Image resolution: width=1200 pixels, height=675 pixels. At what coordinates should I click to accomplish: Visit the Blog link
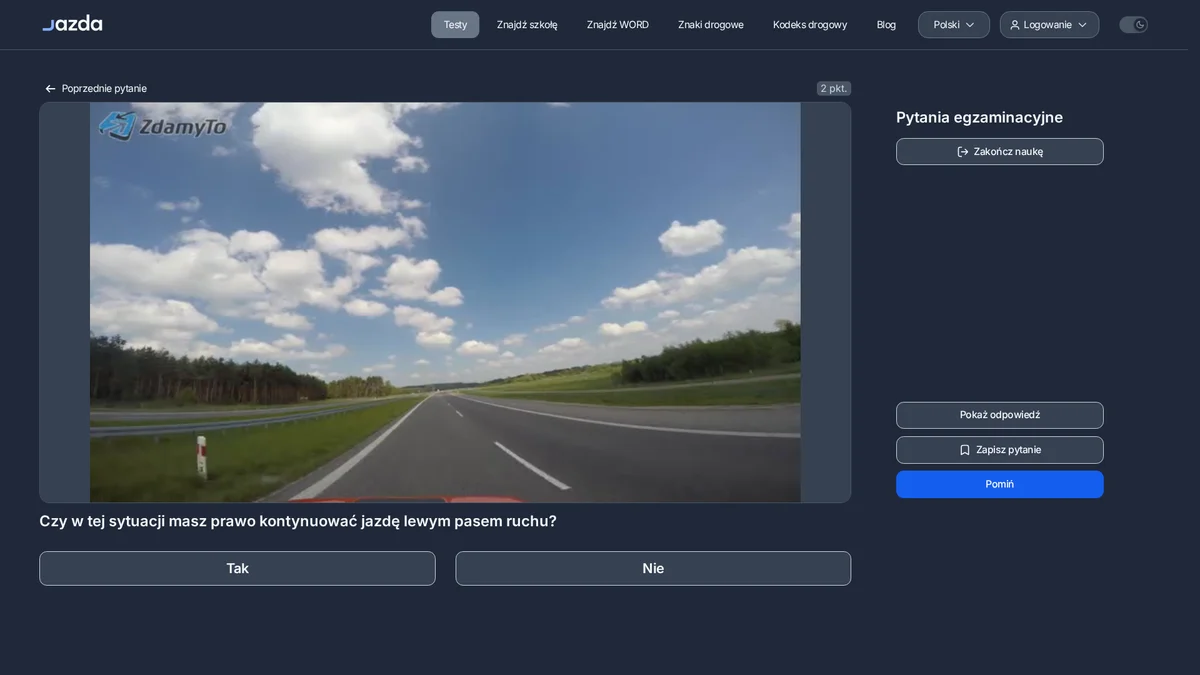[x=886, y=25]
